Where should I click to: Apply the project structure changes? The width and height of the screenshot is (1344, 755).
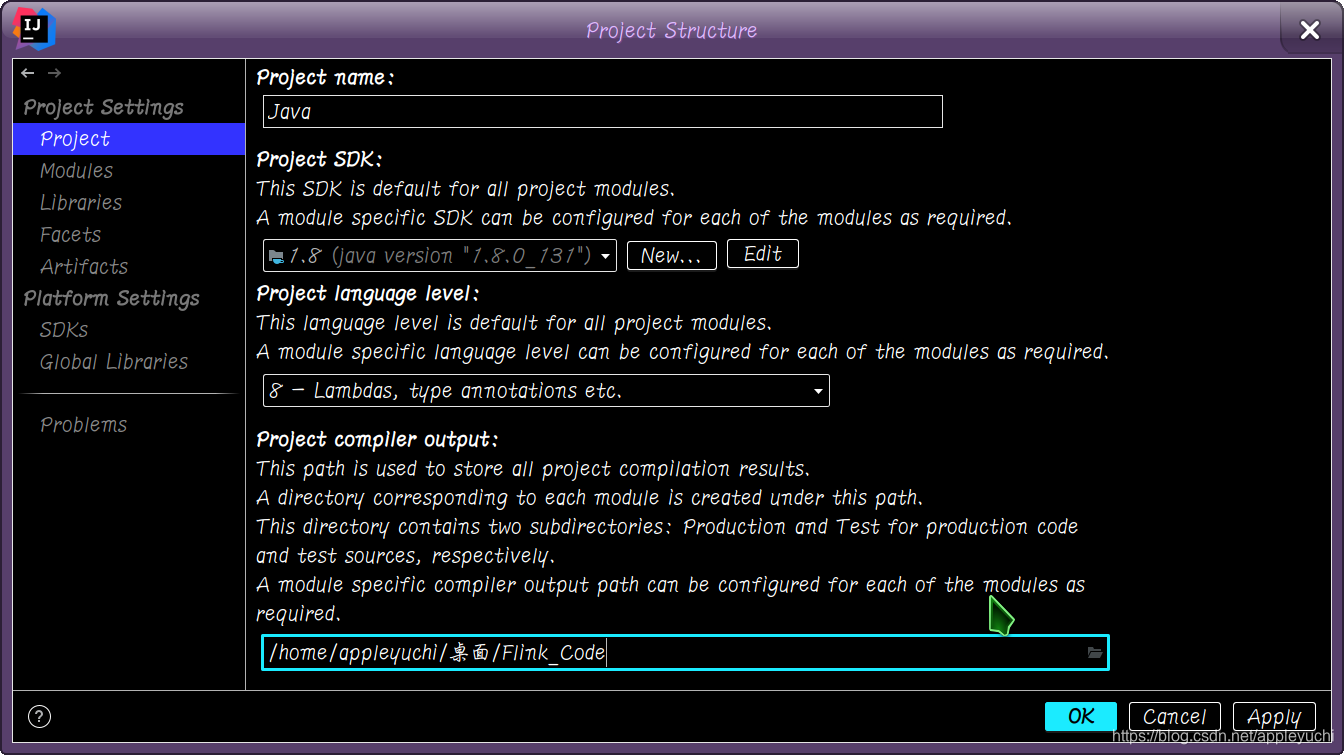coord(1274,716)
